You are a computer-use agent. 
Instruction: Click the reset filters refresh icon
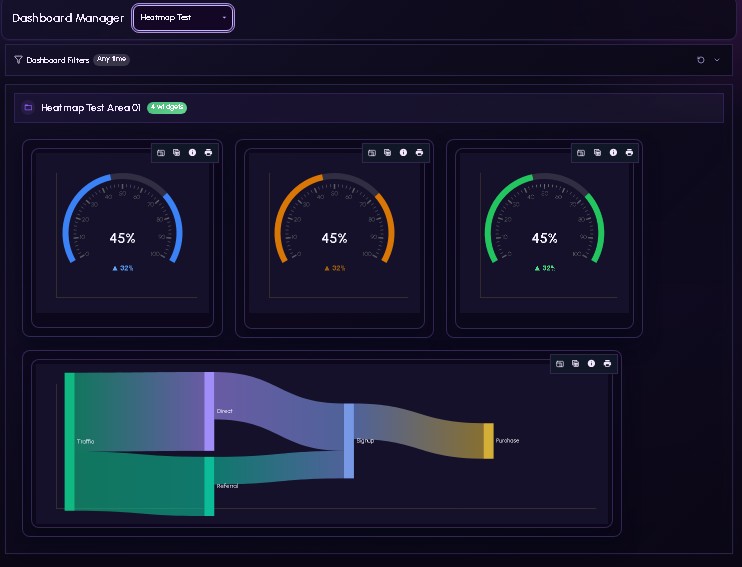[700, 60]
